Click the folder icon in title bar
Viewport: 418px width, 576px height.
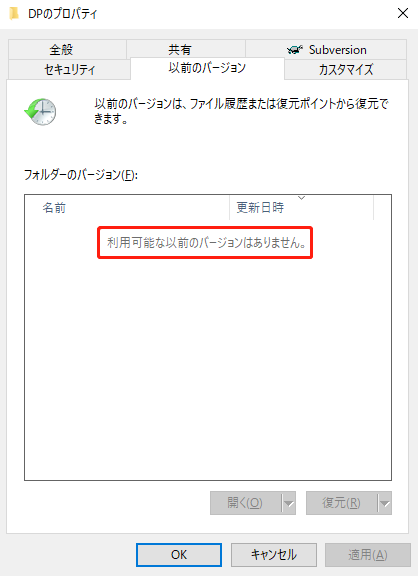click(x=14, y=14)
